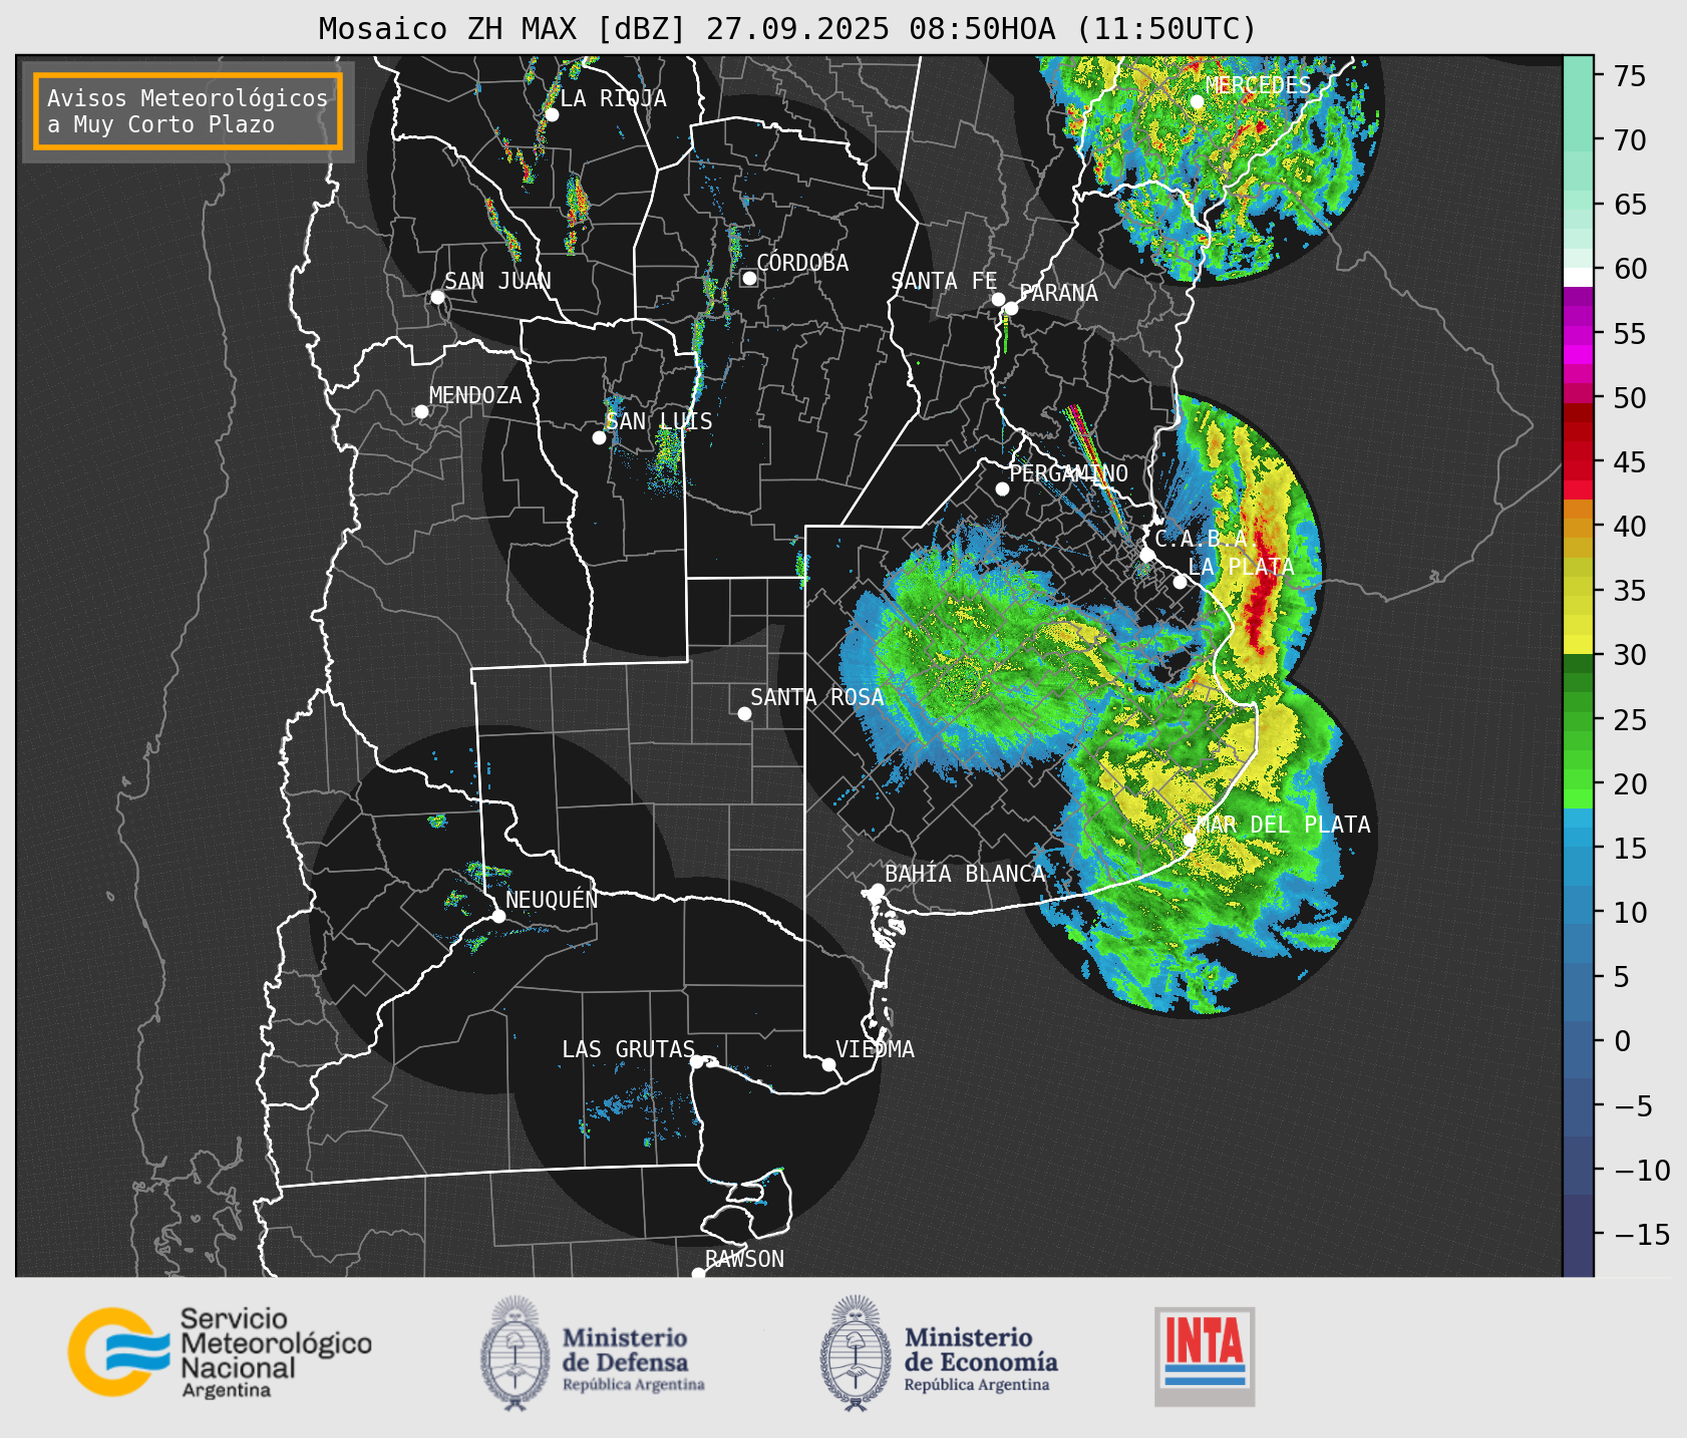Click the Santa Rosa city marker dot

[744, 713]
